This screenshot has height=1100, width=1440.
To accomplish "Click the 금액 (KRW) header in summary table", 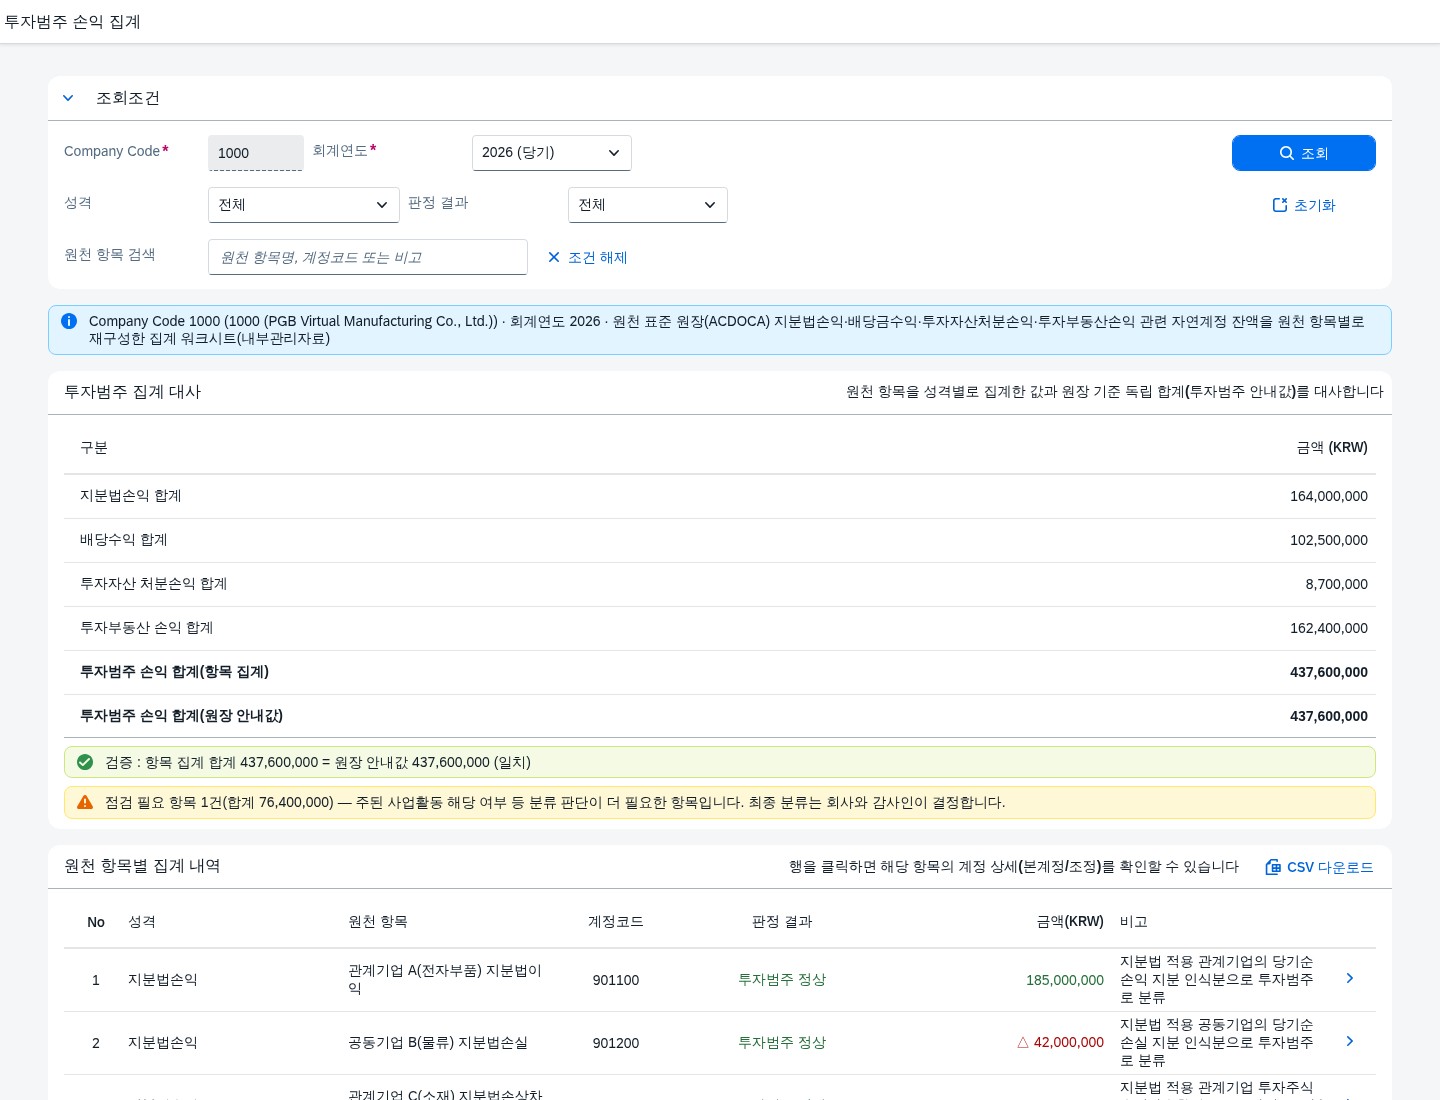I will (x=1332, y=448).
